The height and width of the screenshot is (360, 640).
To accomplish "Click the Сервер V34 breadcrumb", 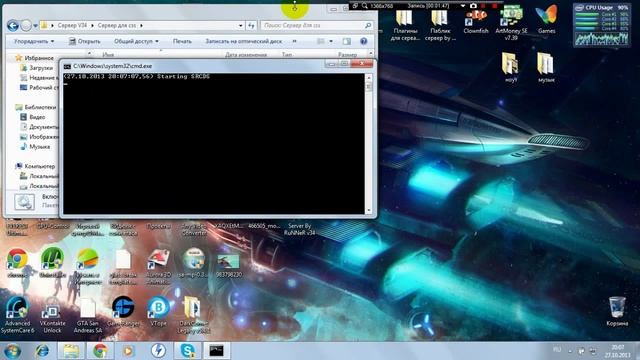I will pos(72,25).
